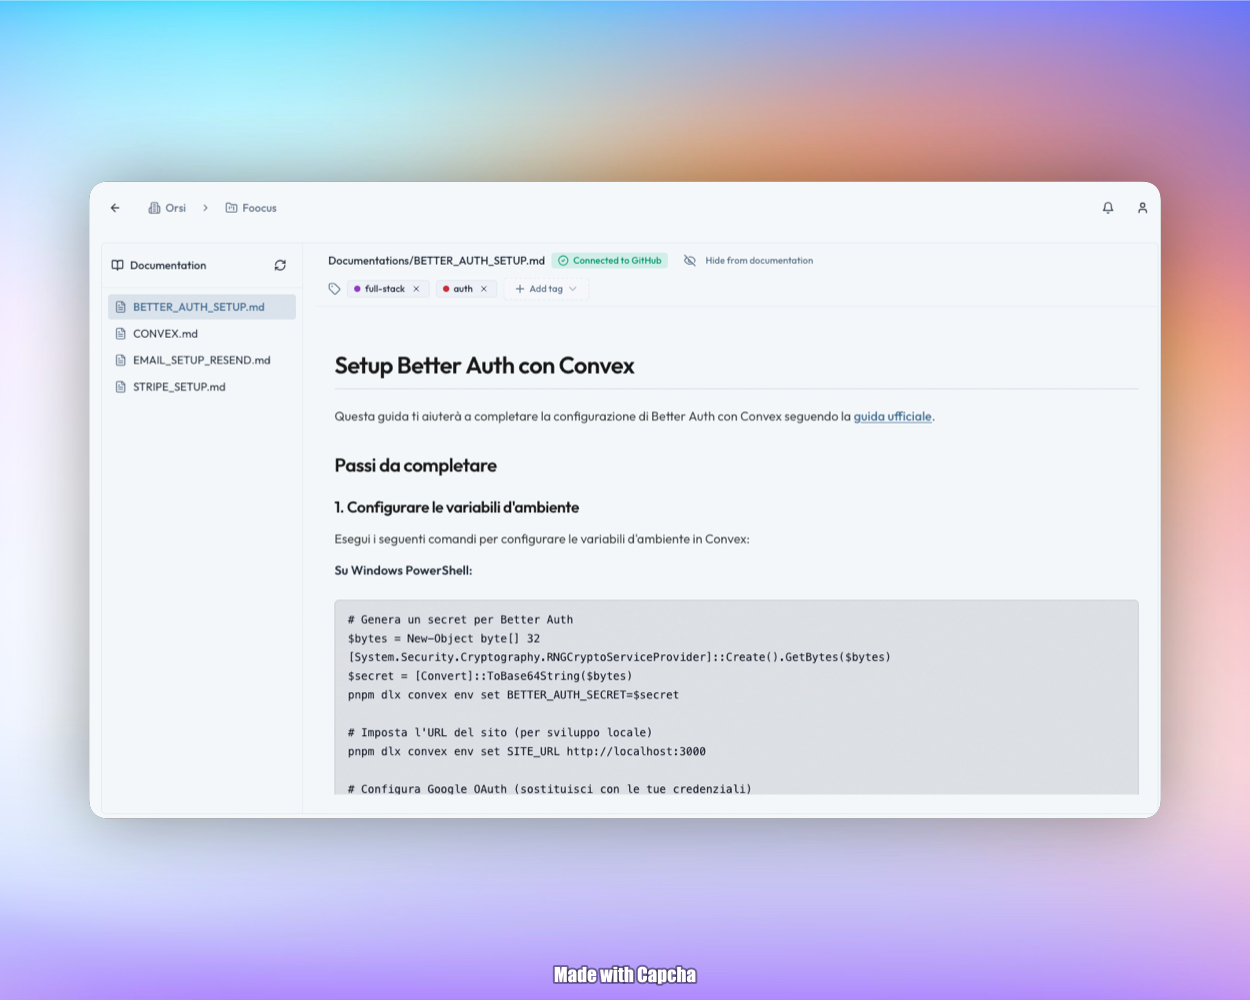This screenshot has height=1000, width=1250.
Task: Toggle Hide from documentation
Action: (748, 261)
